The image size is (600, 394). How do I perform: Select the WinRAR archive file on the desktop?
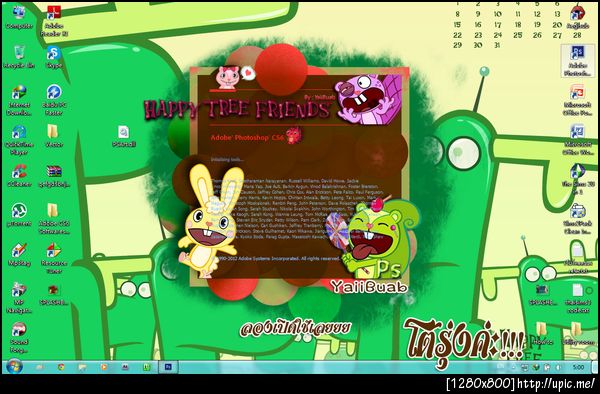[54, 176]
